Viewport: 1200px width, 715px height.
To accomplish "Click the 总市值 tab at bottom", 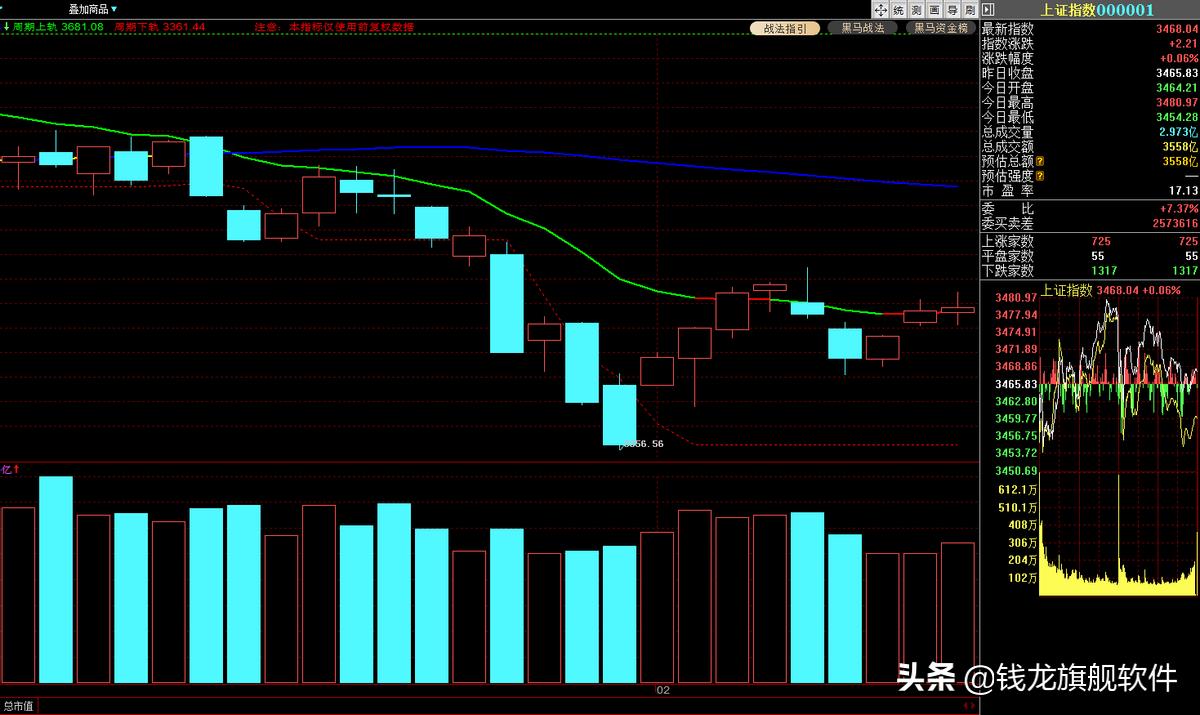I will pyautogui.click(x=18, y=706).
